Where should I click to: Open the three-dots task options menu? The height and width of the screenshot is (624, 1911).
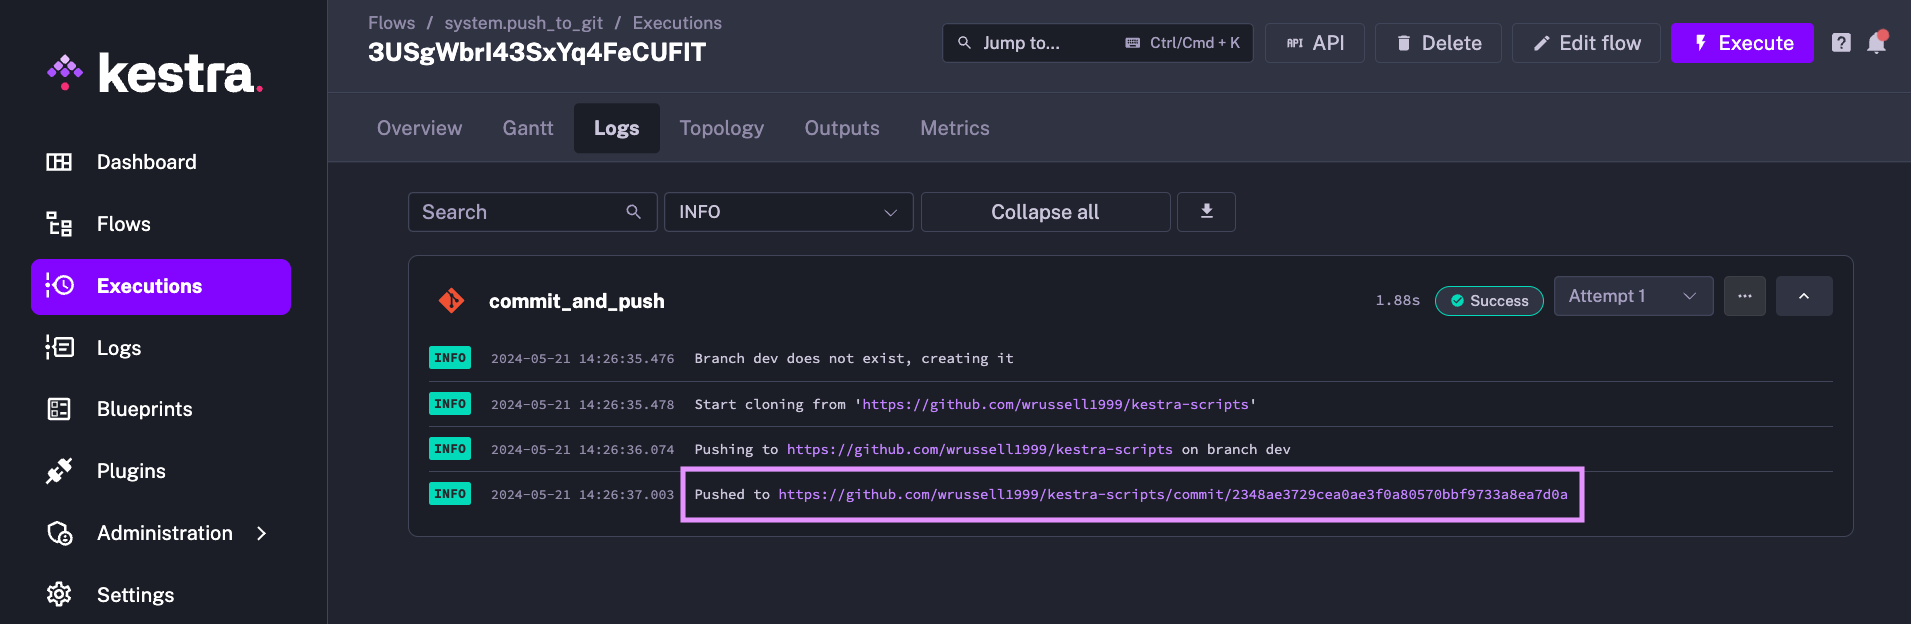click(1744, 296)
